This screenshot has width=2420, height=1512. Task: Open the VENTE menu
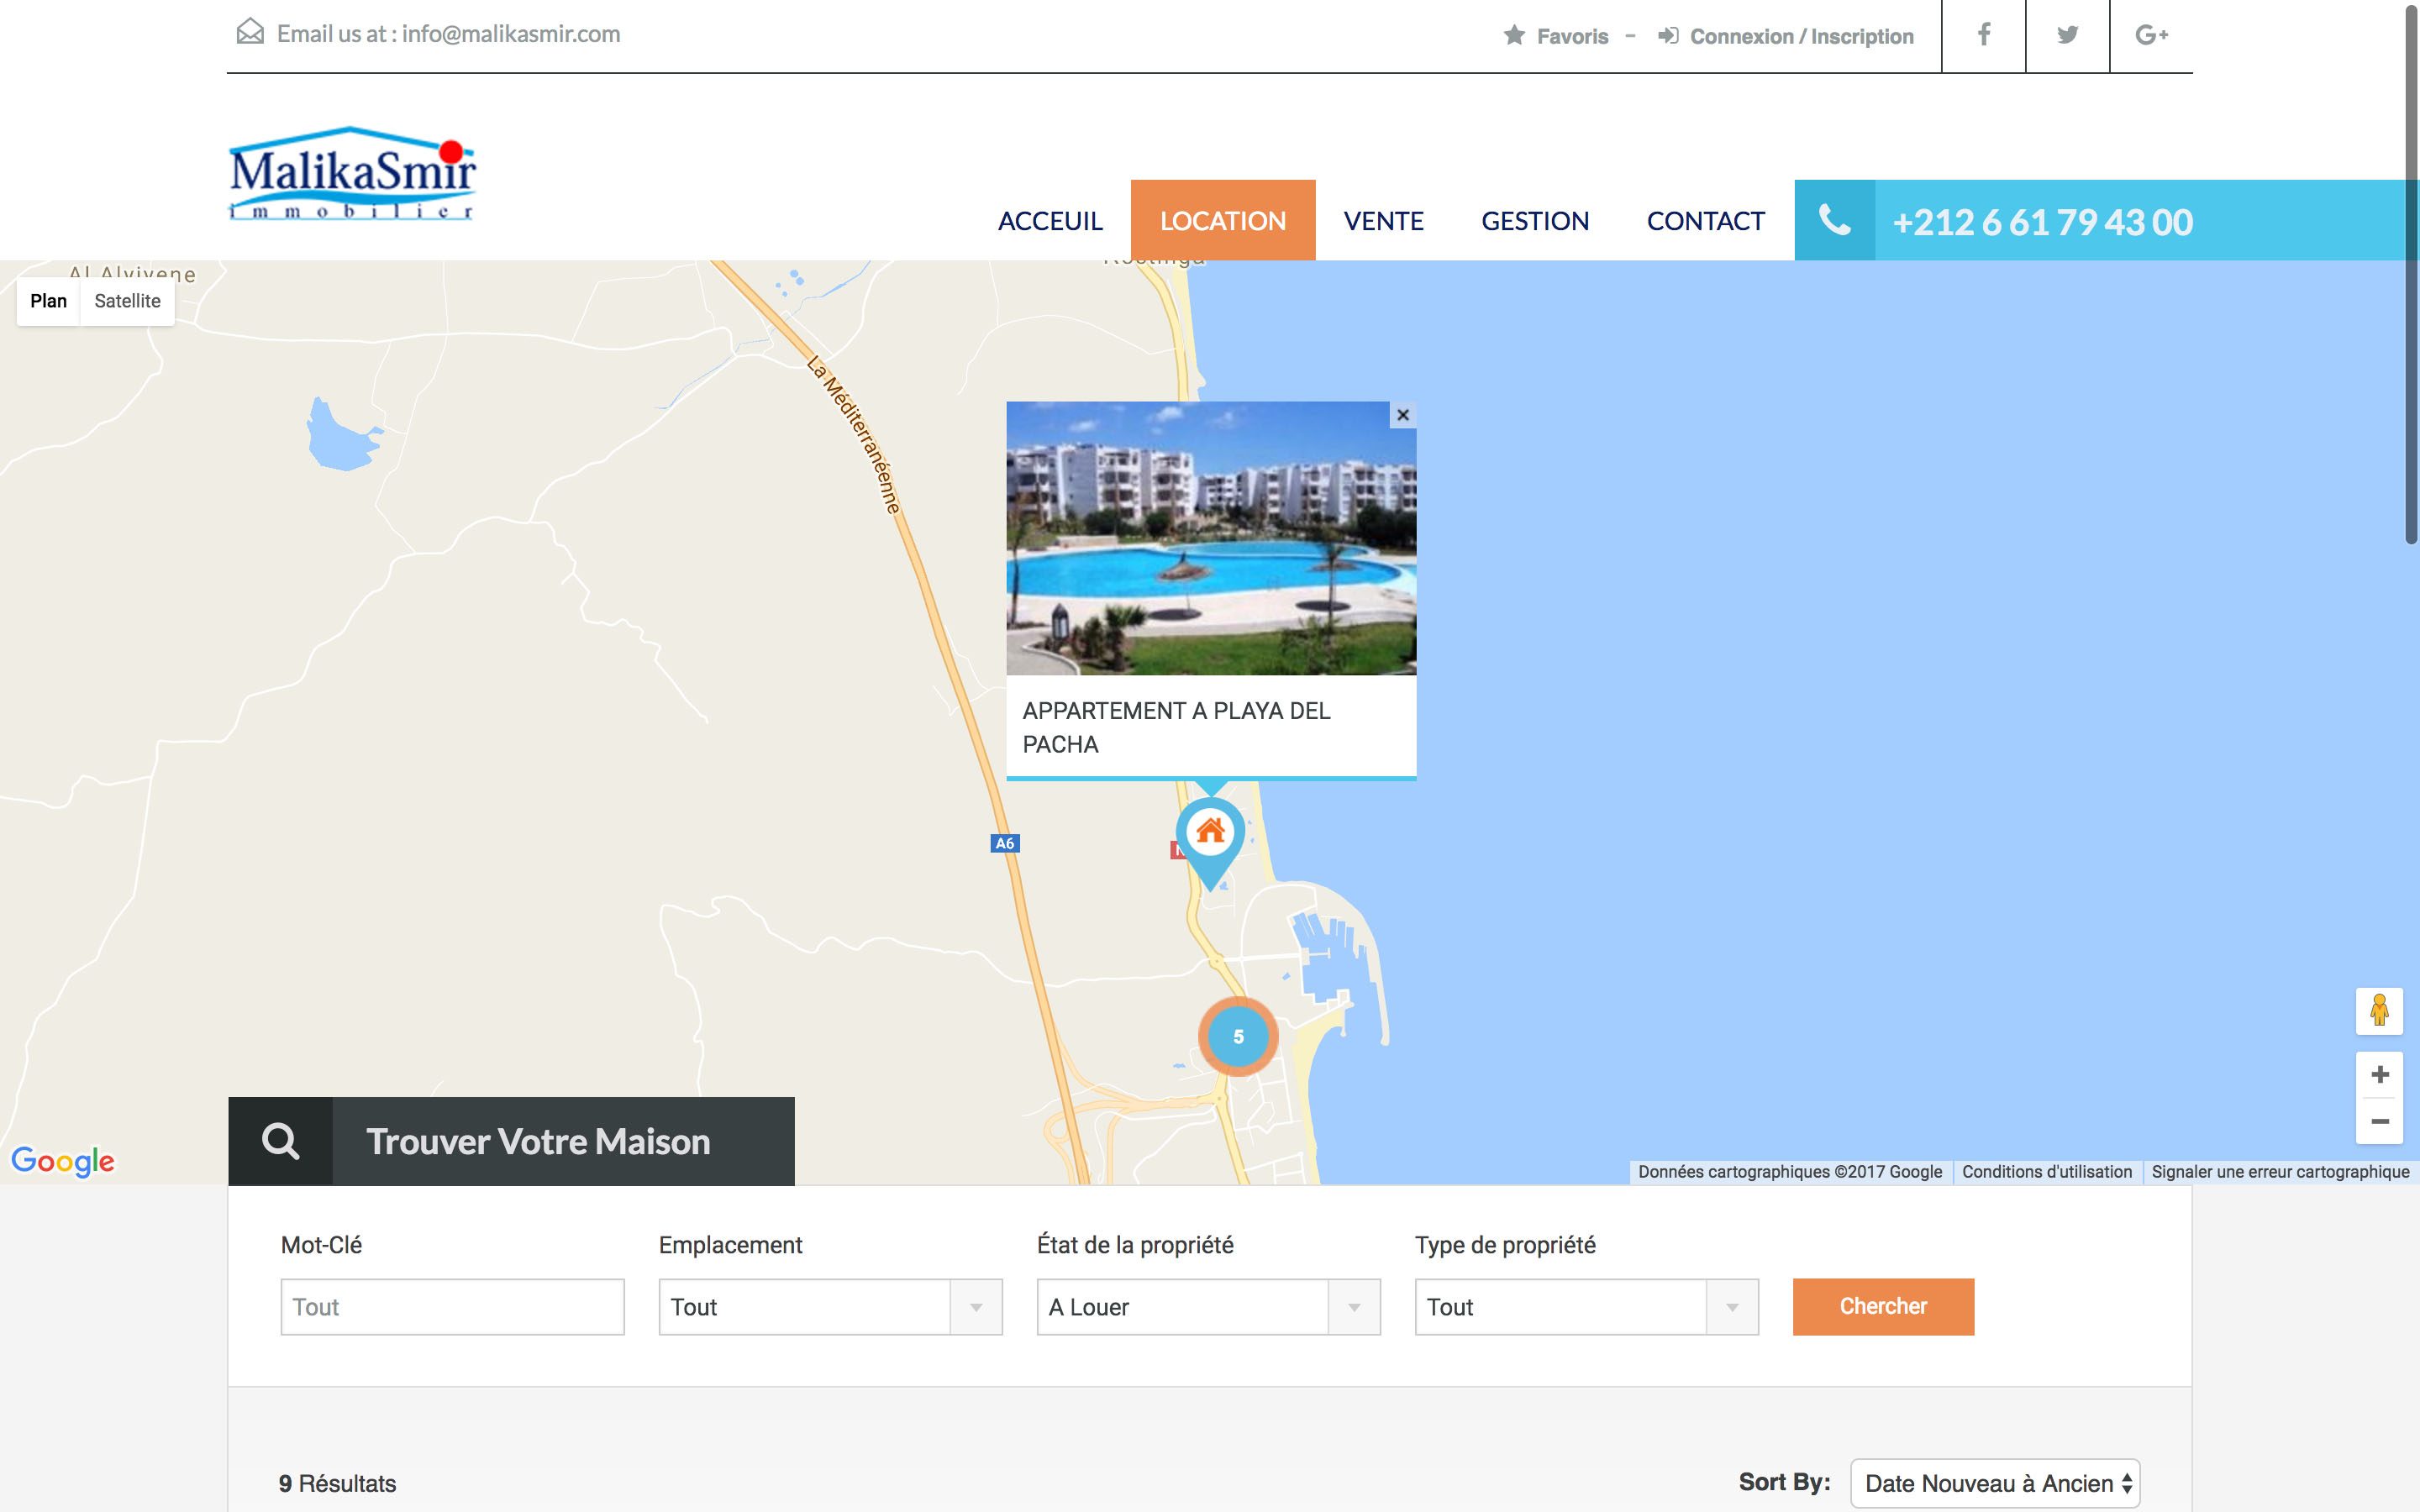[1383, 221]
